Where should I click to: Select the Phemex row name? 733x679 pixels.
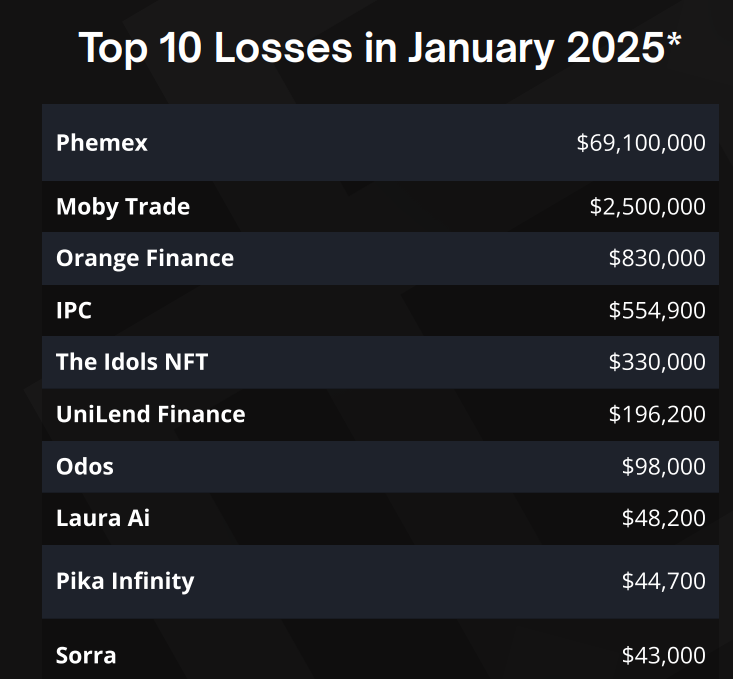pos(102,143)
